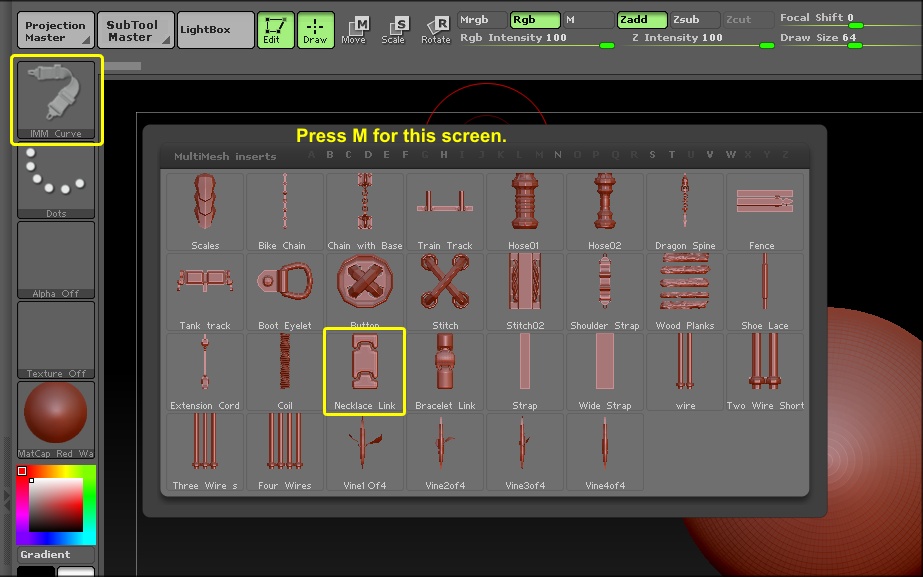Pick the Stitch insert mesh
This screenshot has height=577, width=923.
coord(445,292)
